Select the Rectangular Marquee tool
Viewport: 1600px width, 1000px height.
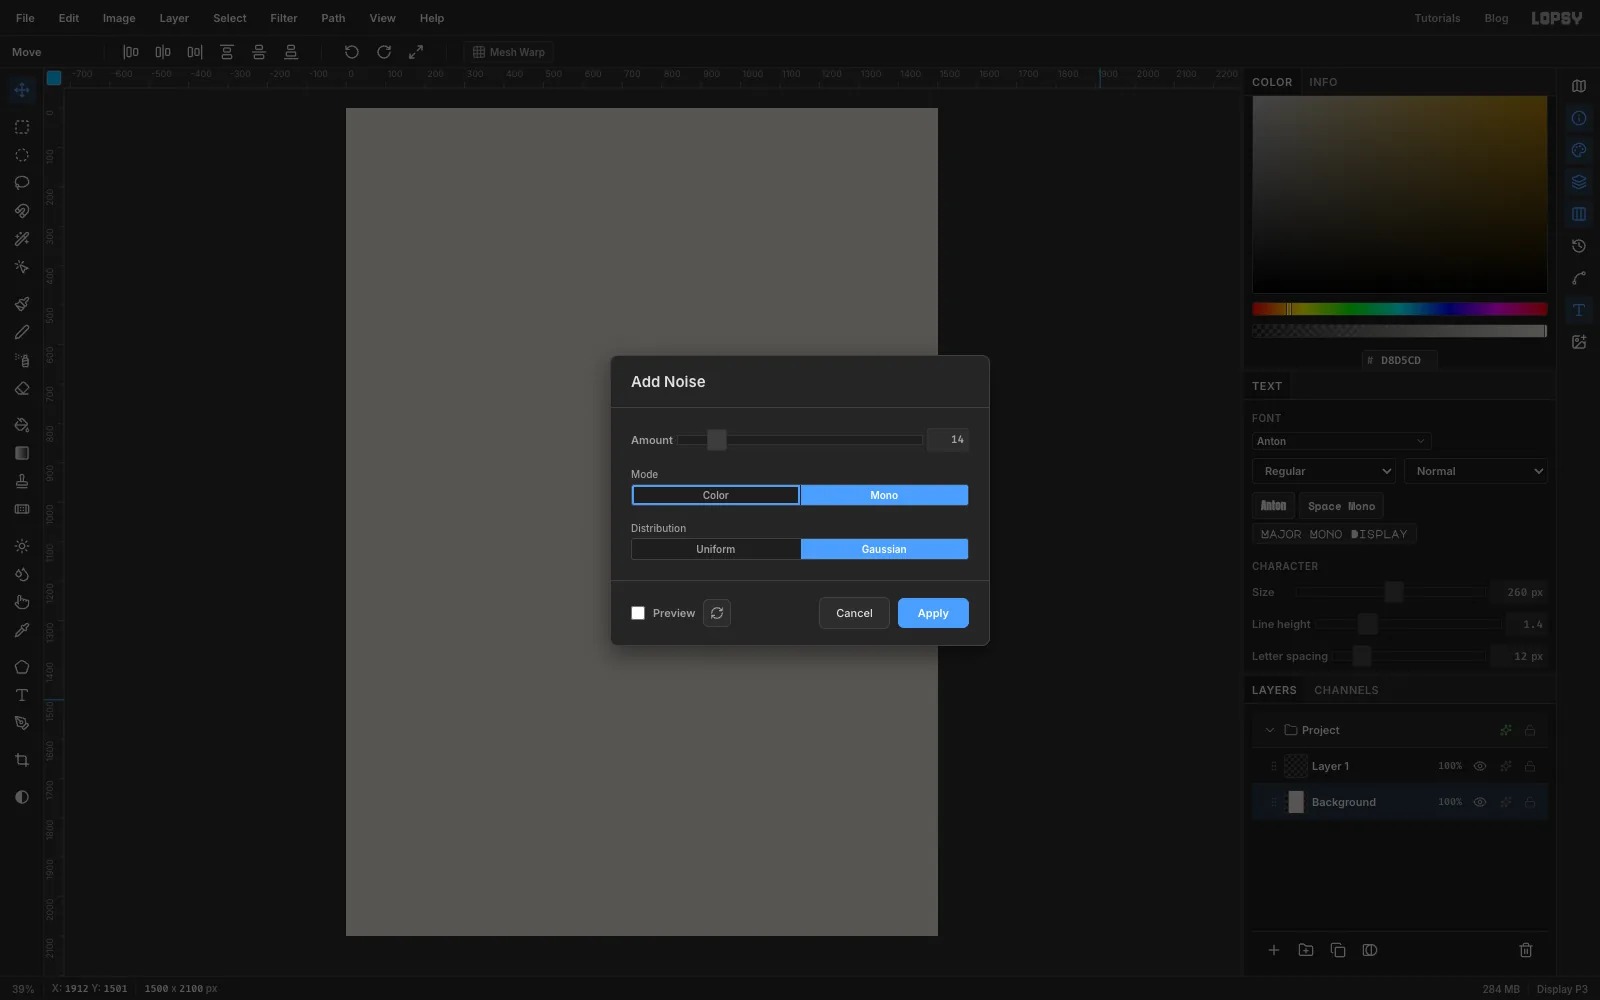coord(22,127)
